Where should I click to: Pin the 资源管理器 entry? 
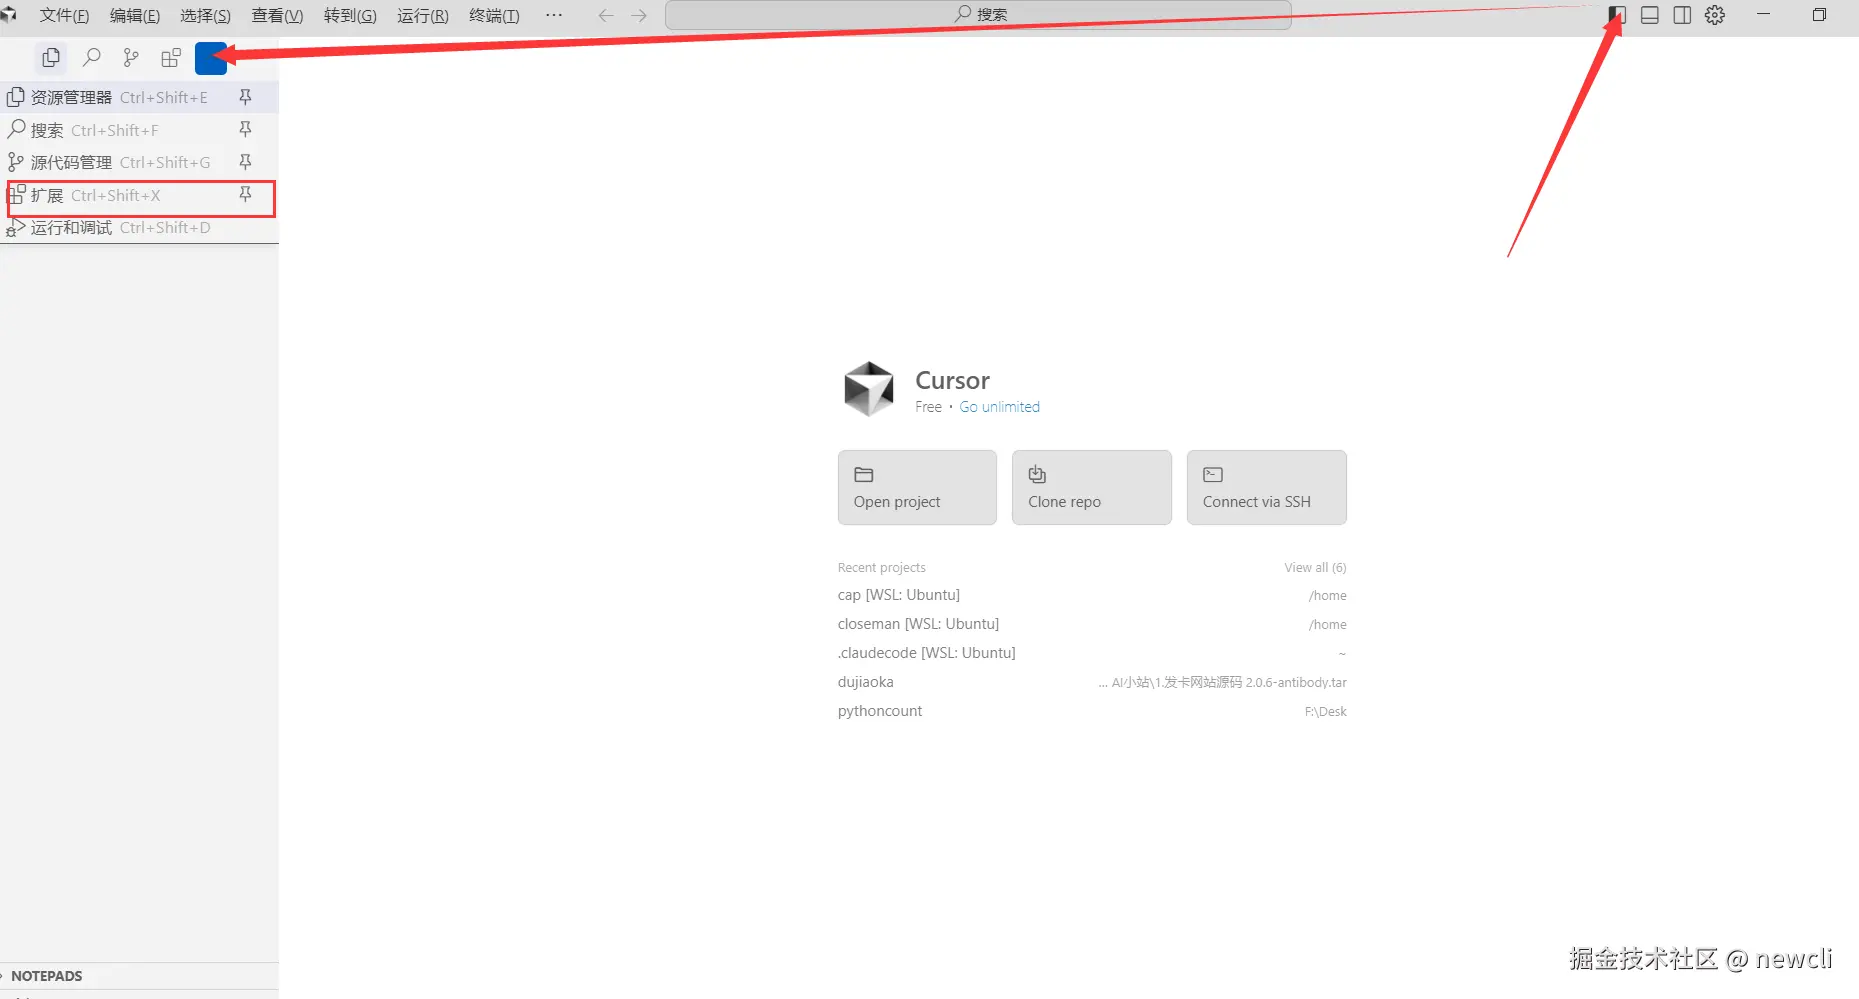245,97
